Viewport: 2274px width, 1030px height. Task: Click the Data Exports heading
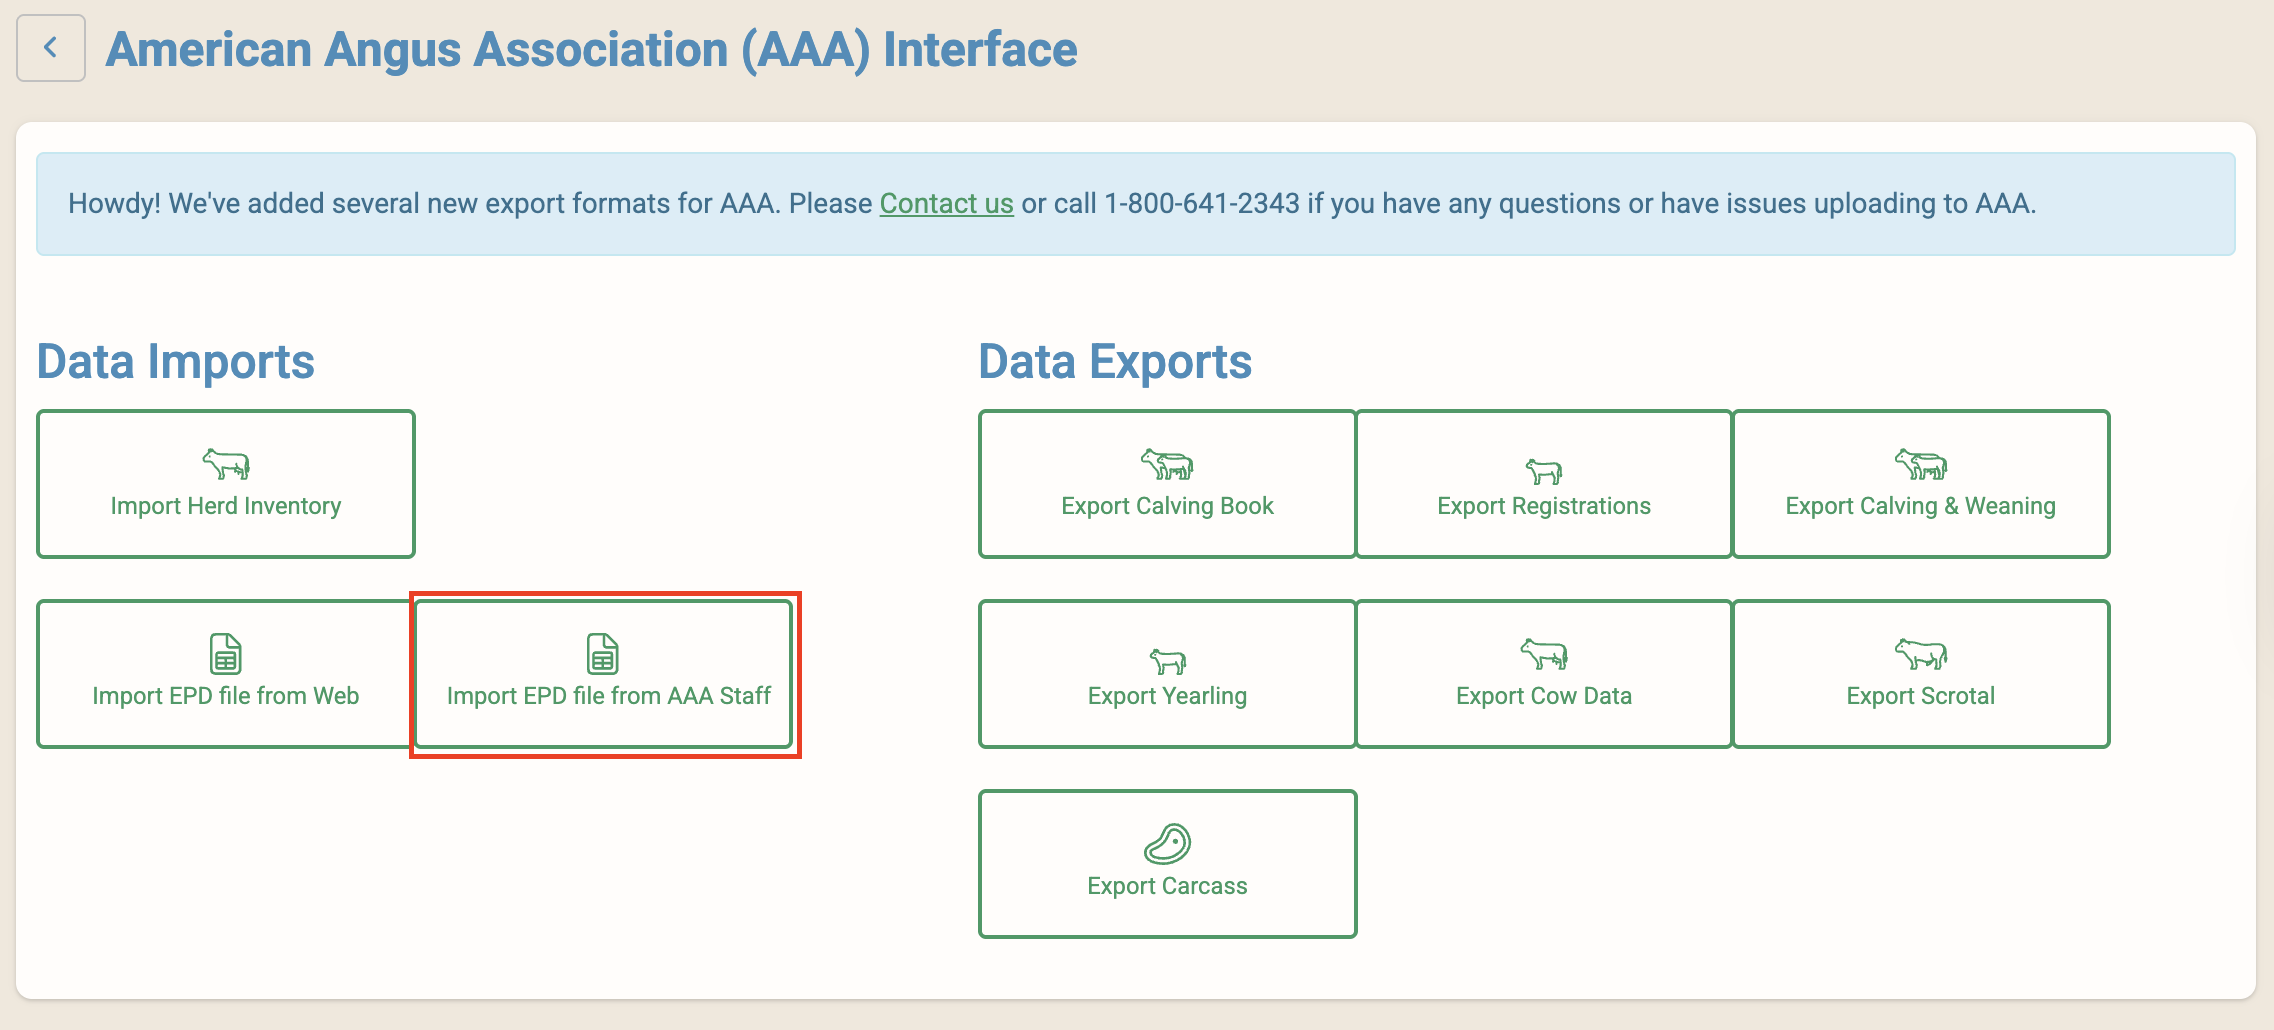pyautogui.click(x=1115, y=362)
